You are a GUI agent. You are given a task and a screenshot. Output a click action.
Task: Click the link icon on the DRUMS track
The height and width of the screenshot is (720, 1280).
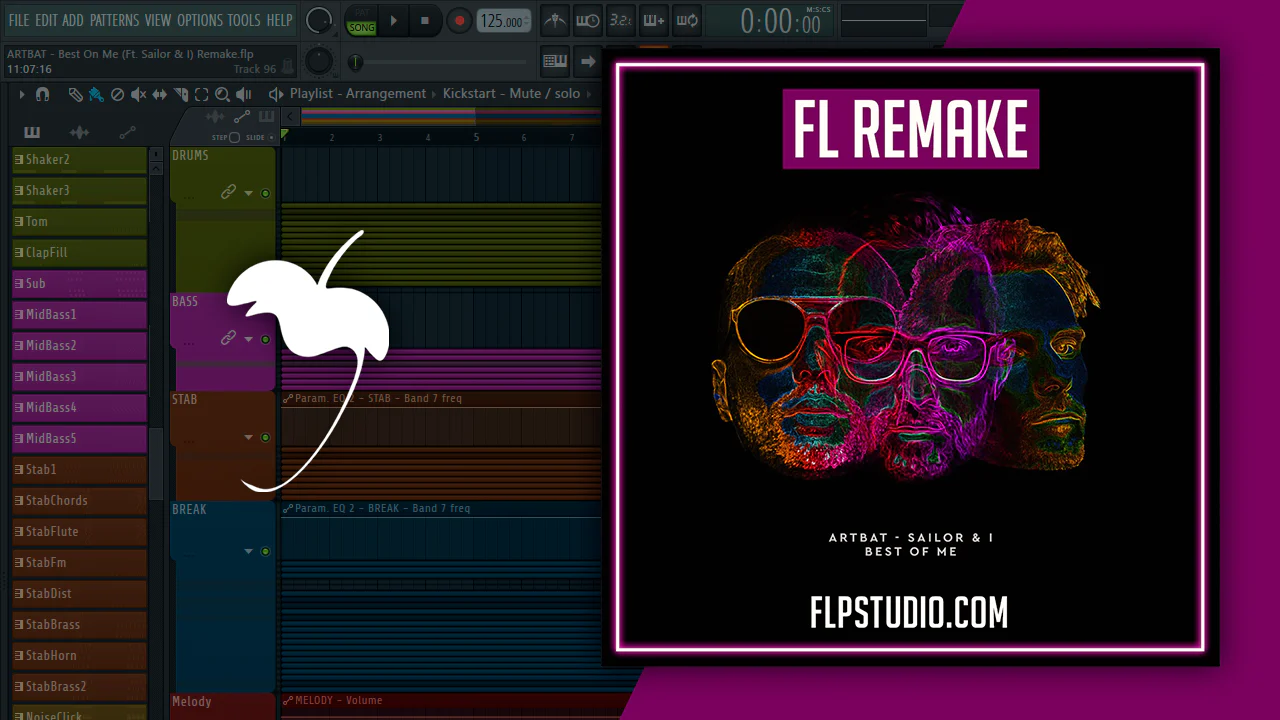point(228,192)
